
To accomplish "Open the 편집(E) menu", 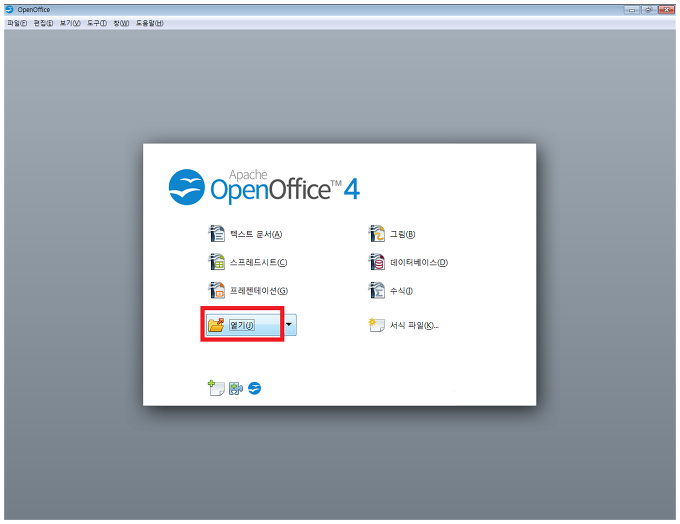I will 43,23.
